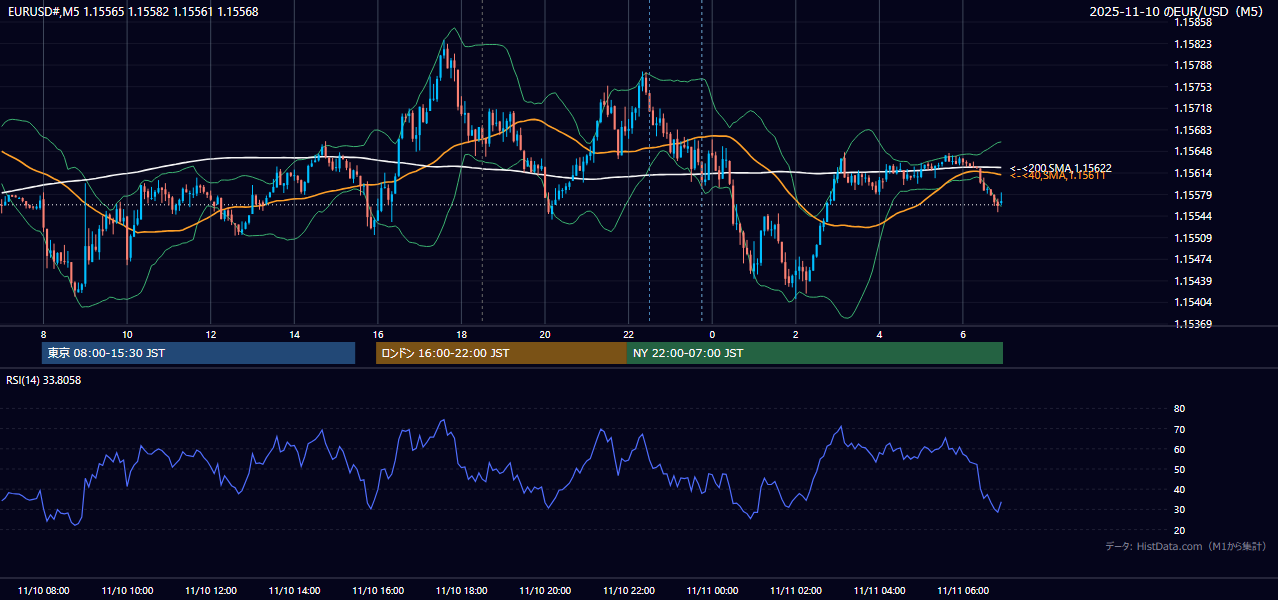The width and height of the screenshot is (1278, 600).
Task: Click RSI scale label 80
Action: pyautogui.click(x=1179, y=409)
